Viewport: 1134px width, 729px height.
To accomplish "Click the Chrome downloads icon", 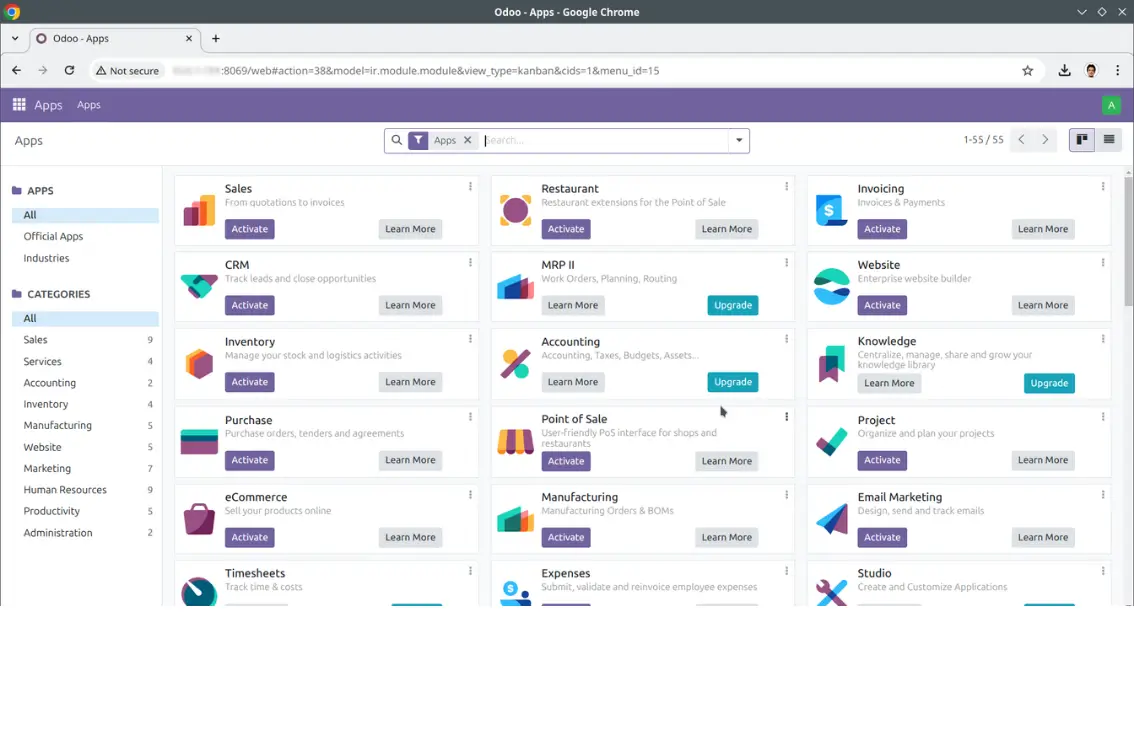I will tap(1063, 70).
